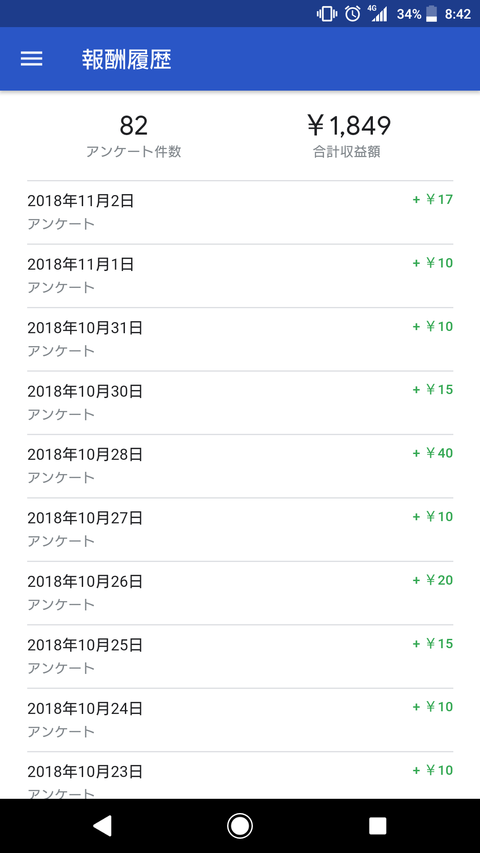This screenshot has height=853, width=480.
Task: Tap the +￥40 amount on October 28
Action: [433, 453]
